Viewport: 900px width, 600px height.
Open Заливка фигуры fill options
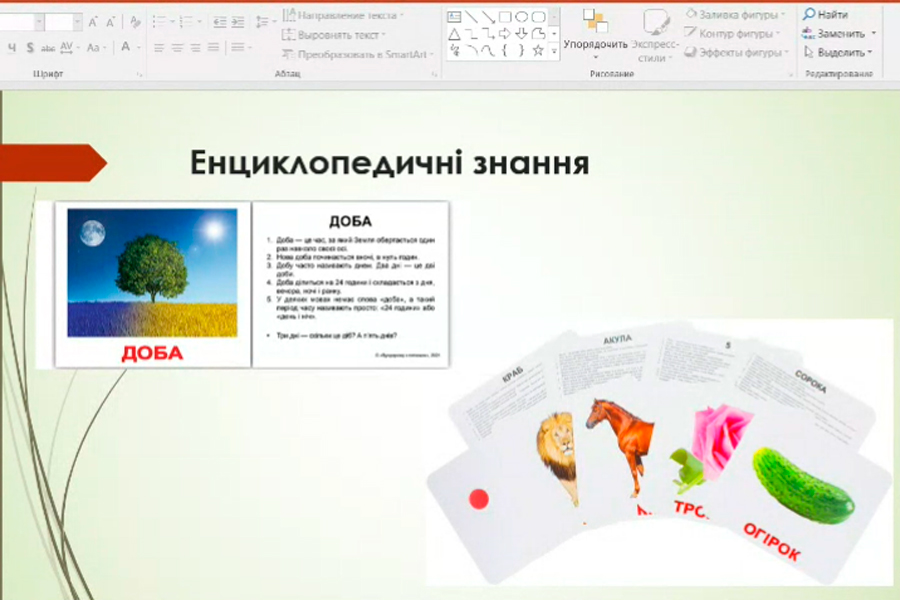(735, 14)
